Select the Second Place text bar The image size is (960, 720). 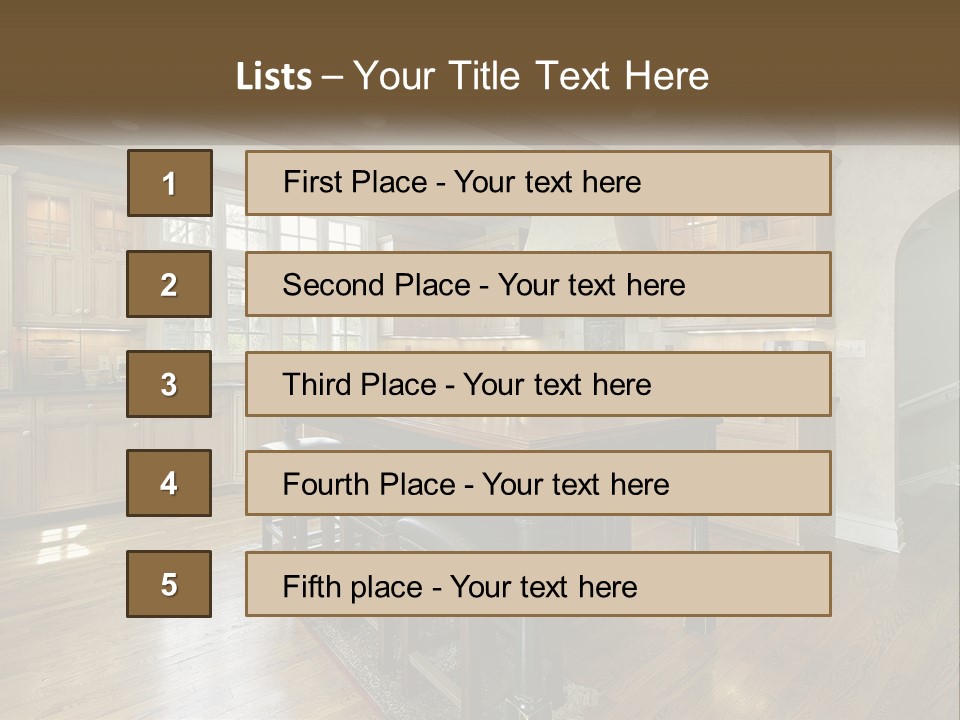(538, 284)
